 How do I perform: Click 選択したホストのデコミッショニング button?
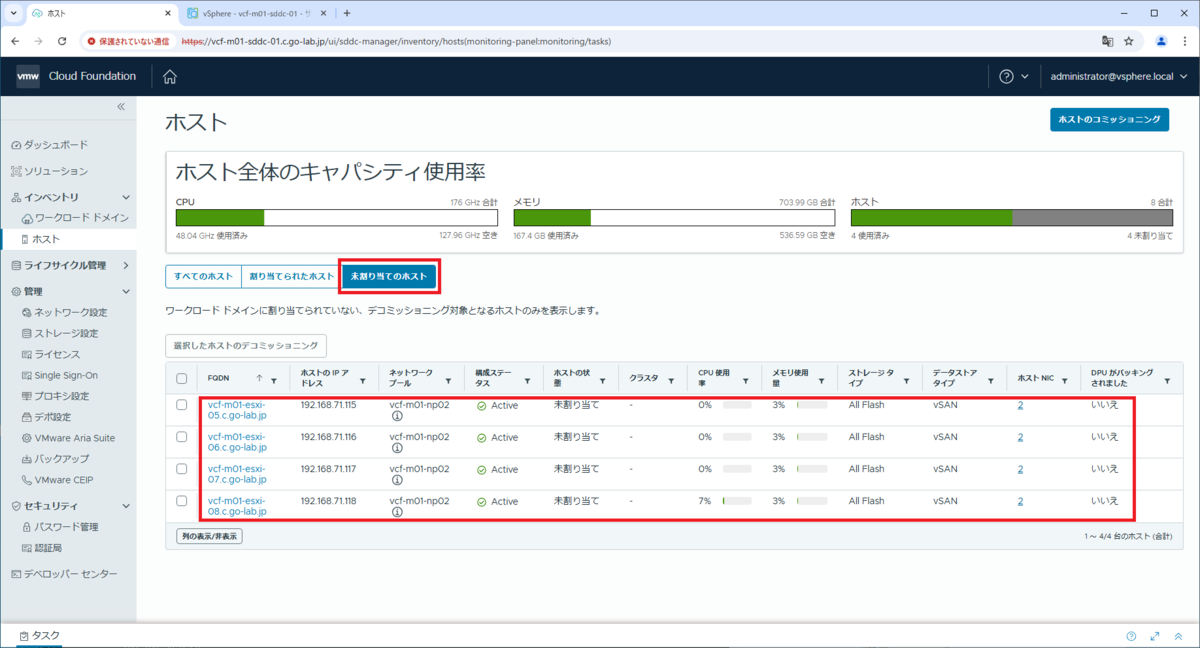(x=246, y=346)
